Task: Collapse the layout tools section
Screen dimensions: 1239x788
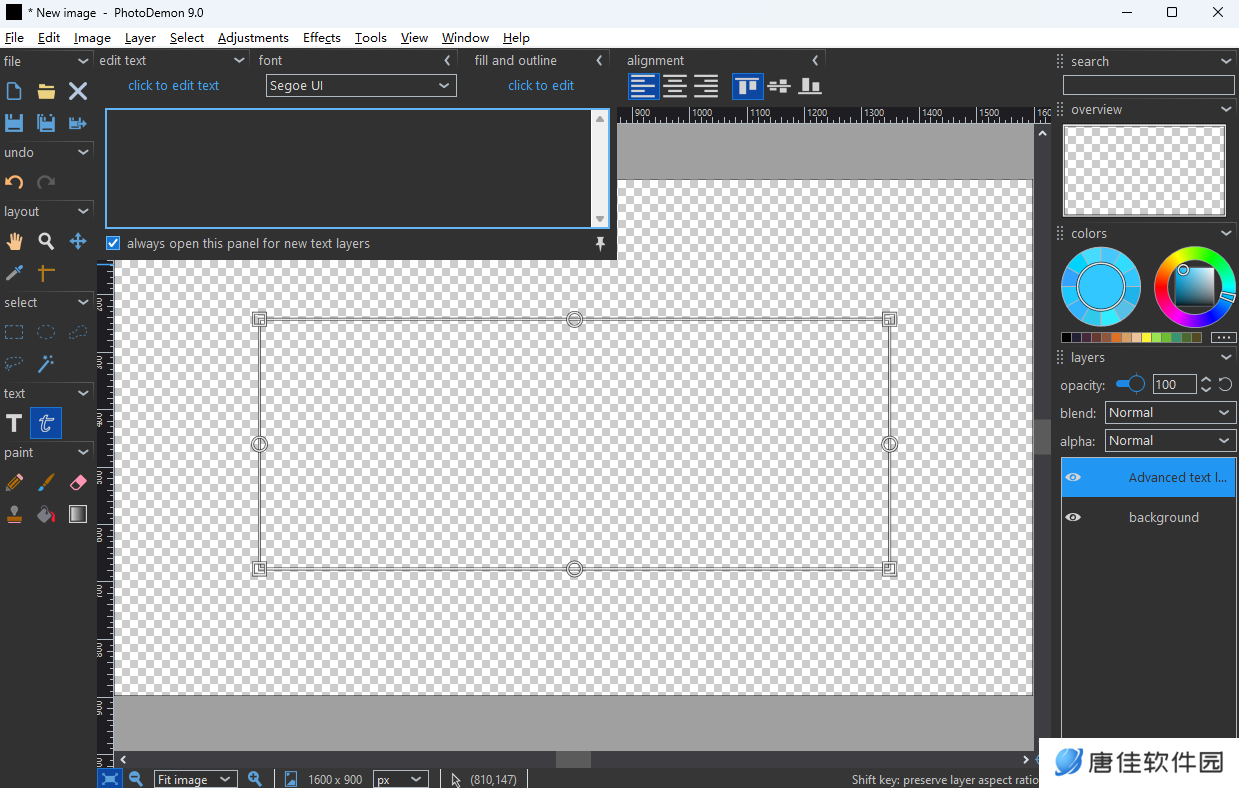Action: [83, 212]
